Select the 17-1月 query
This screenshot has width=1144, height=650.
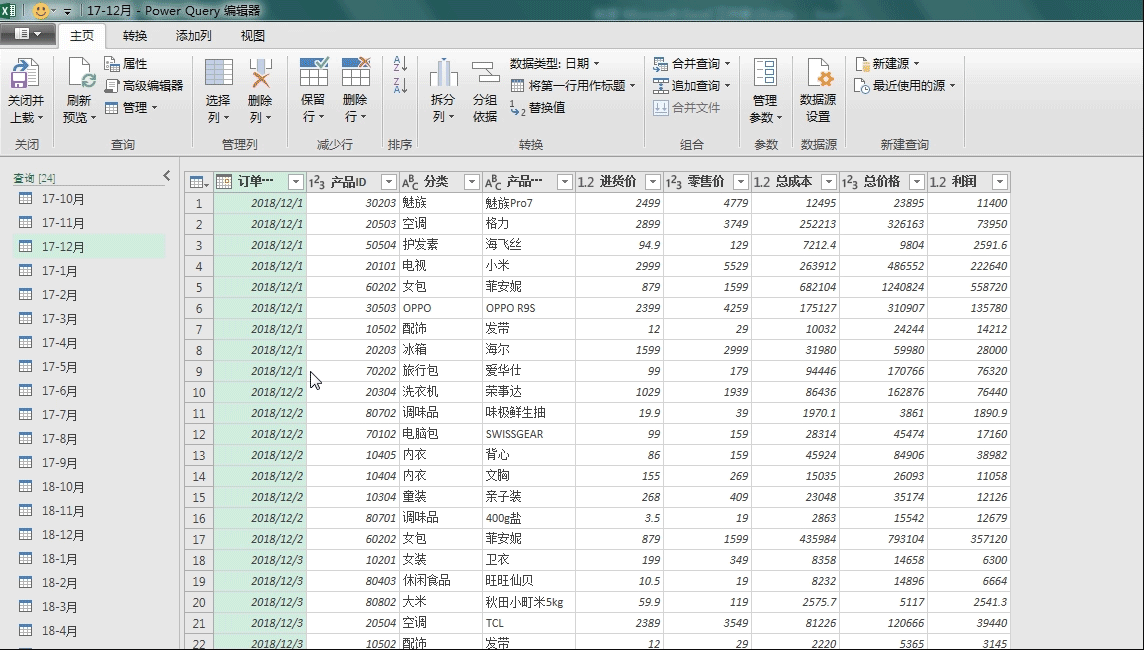pyautogui.click(x=90, y=271)
